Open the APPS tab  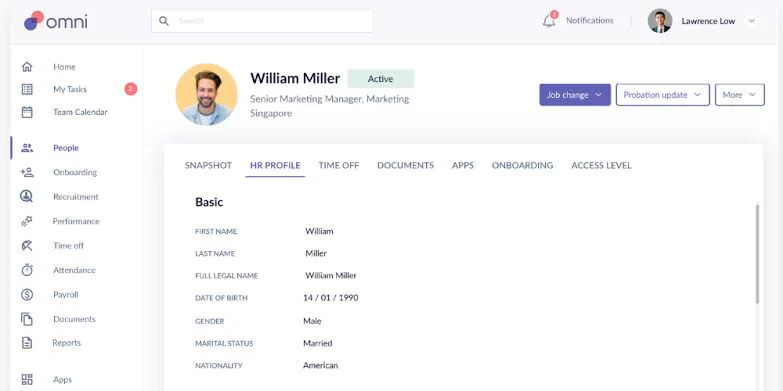point(463,165)
